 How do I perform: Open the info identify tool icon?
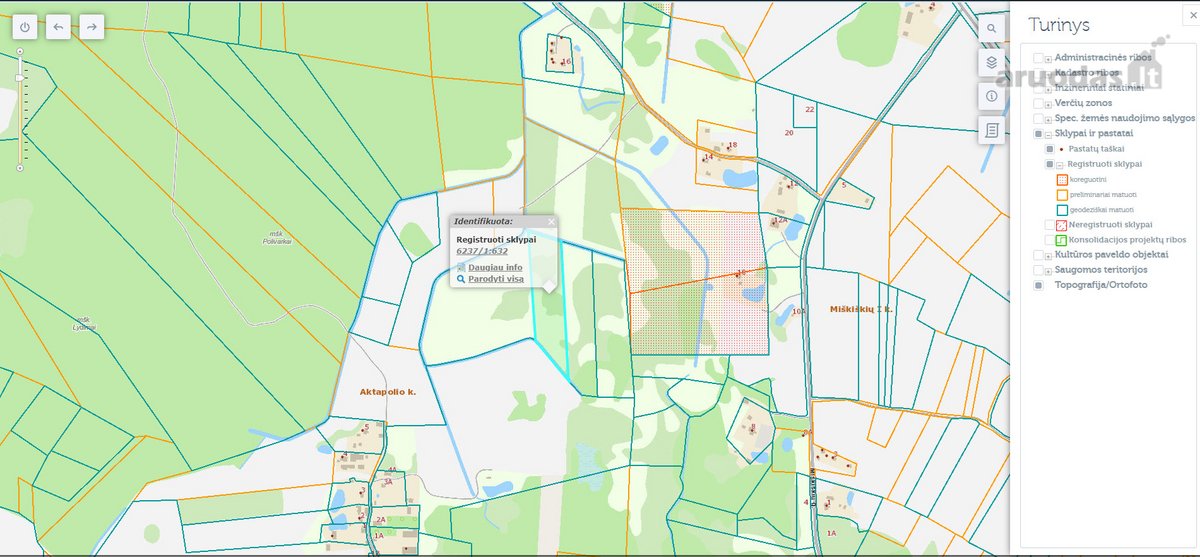point(991,96)
